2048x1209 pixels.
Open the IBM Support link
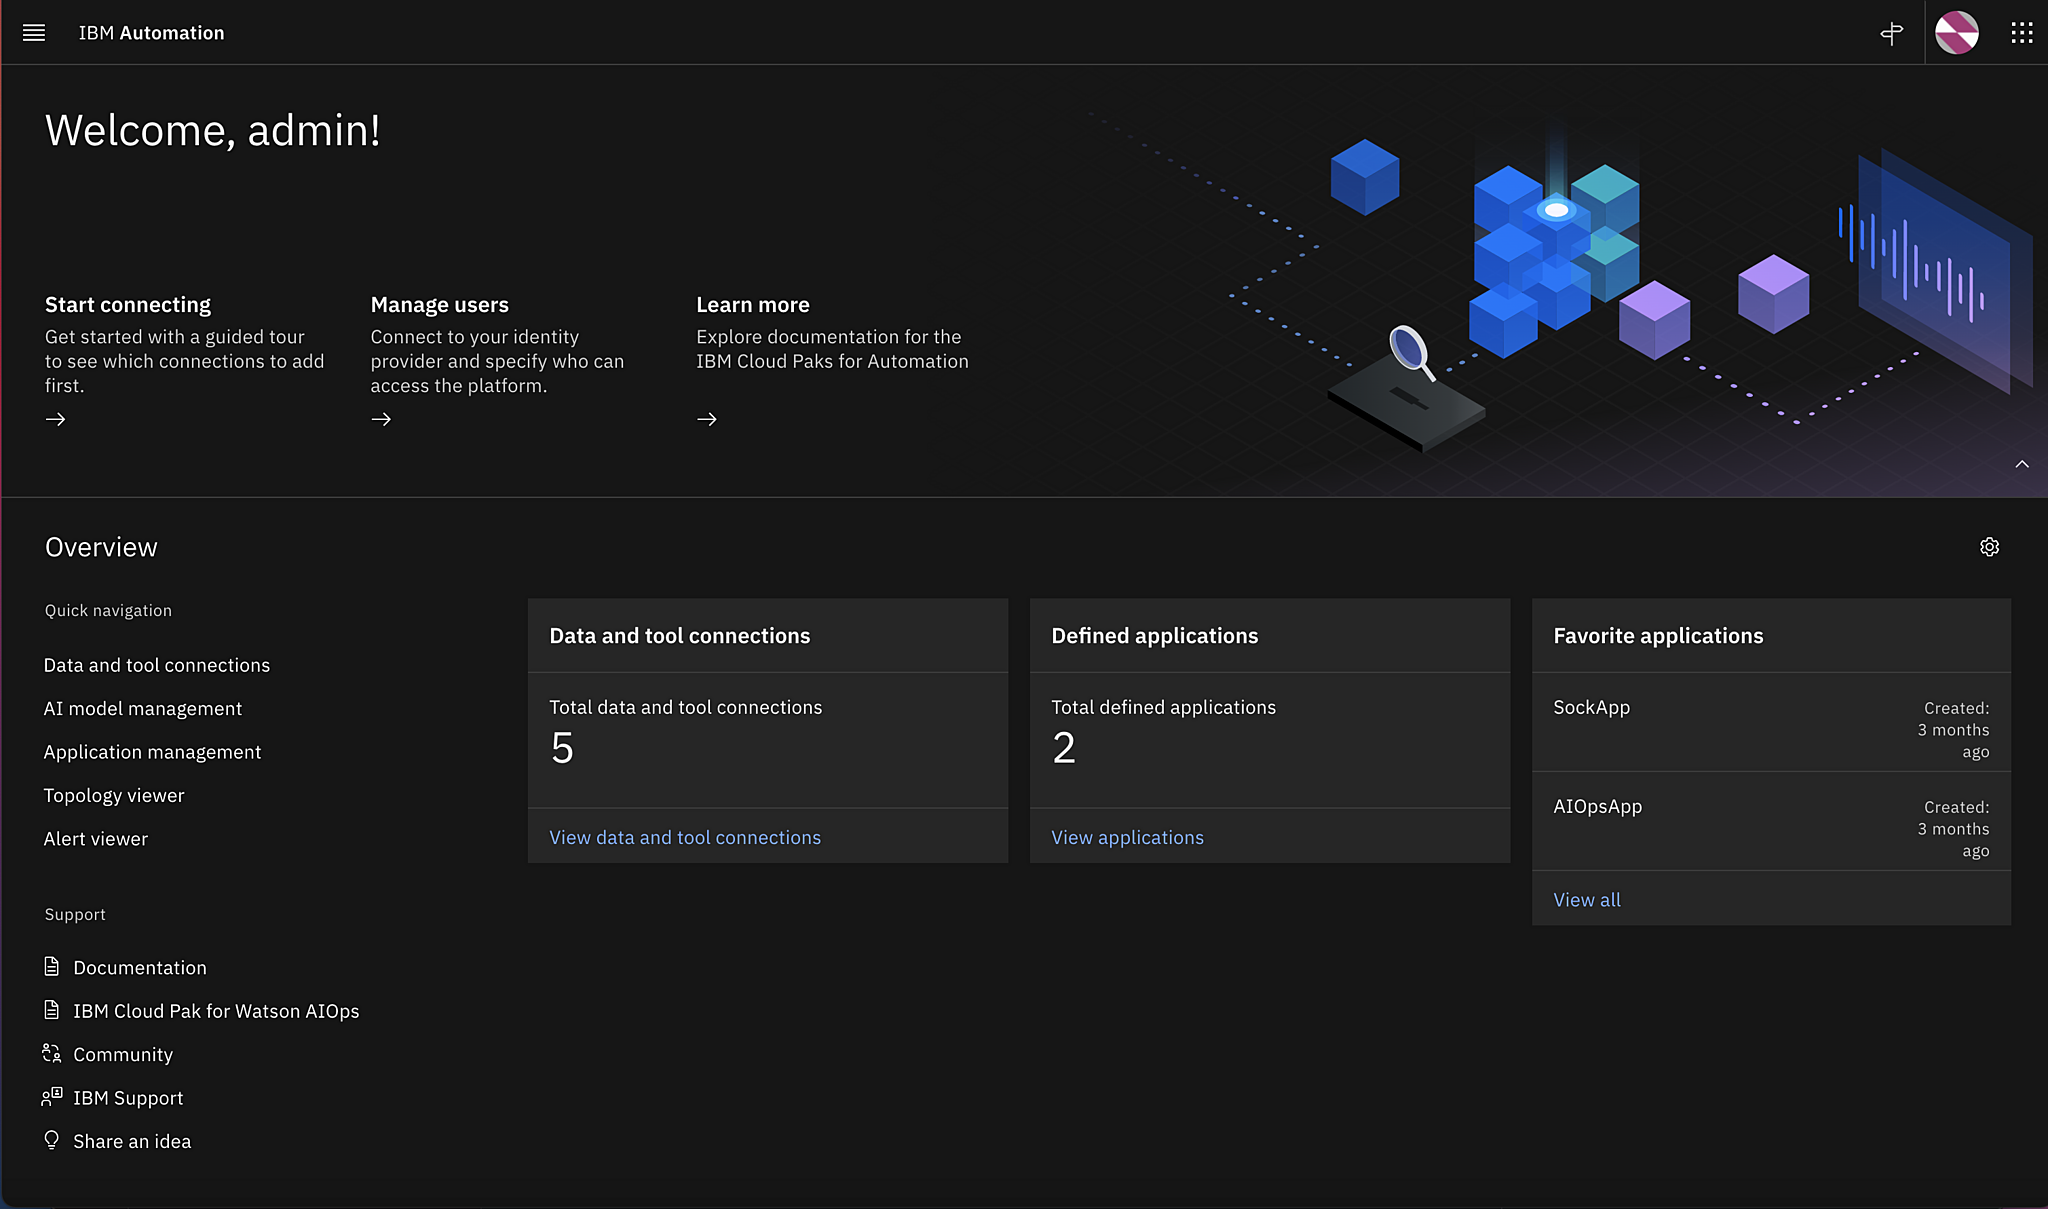pos(128,1098)
